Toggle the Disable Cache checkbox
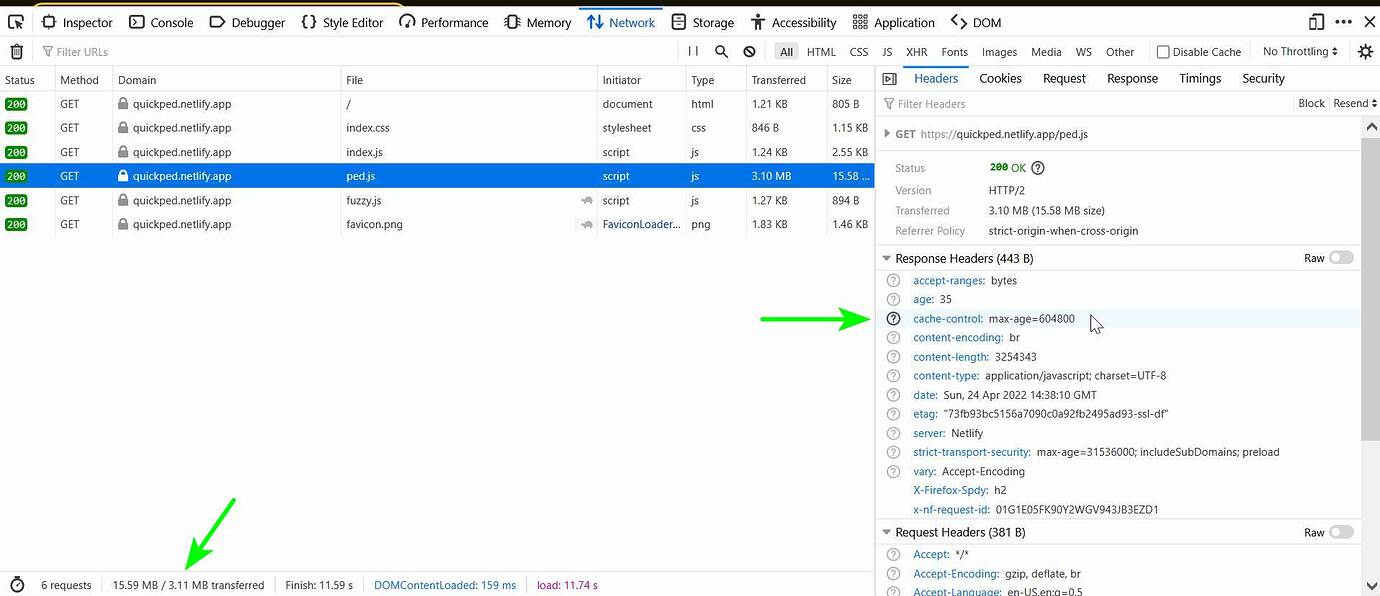 1163,52
